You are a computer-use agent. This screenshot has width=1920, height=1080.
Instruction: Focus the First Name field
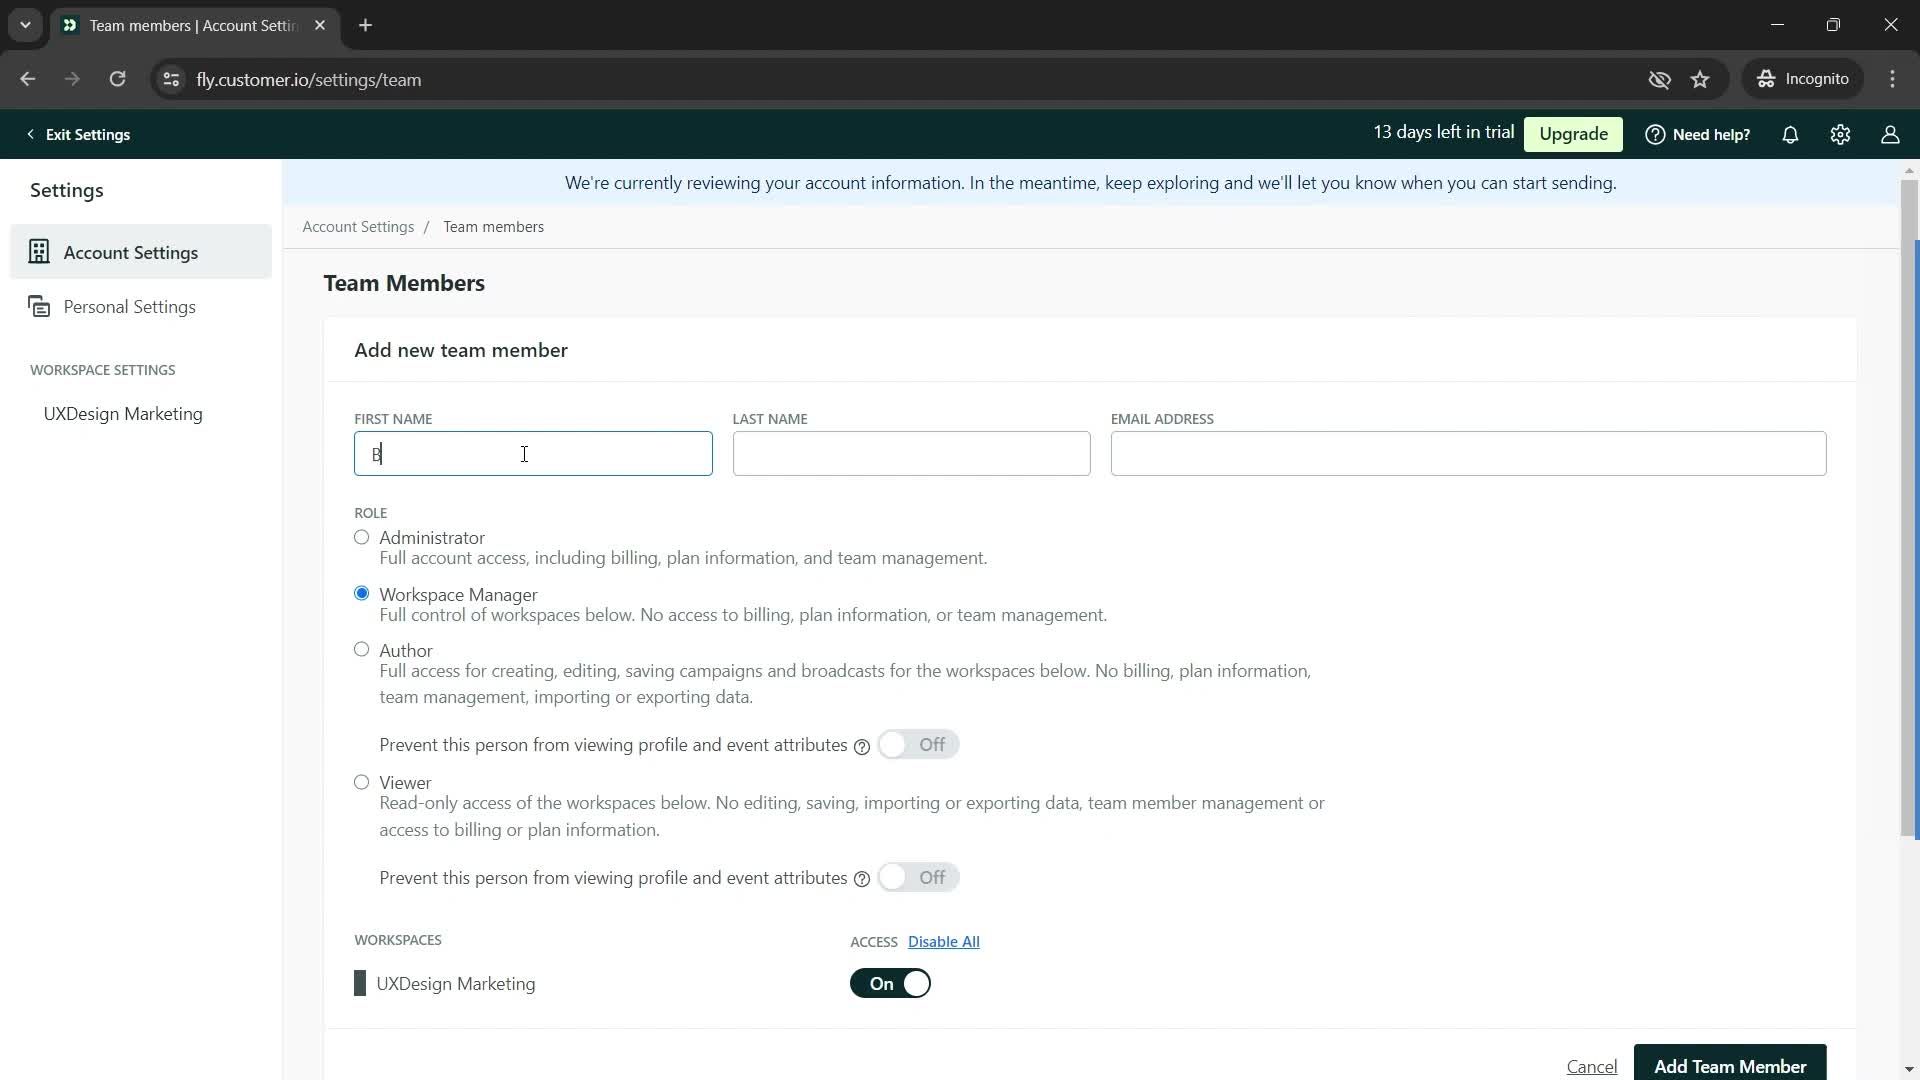pos(533,454)
